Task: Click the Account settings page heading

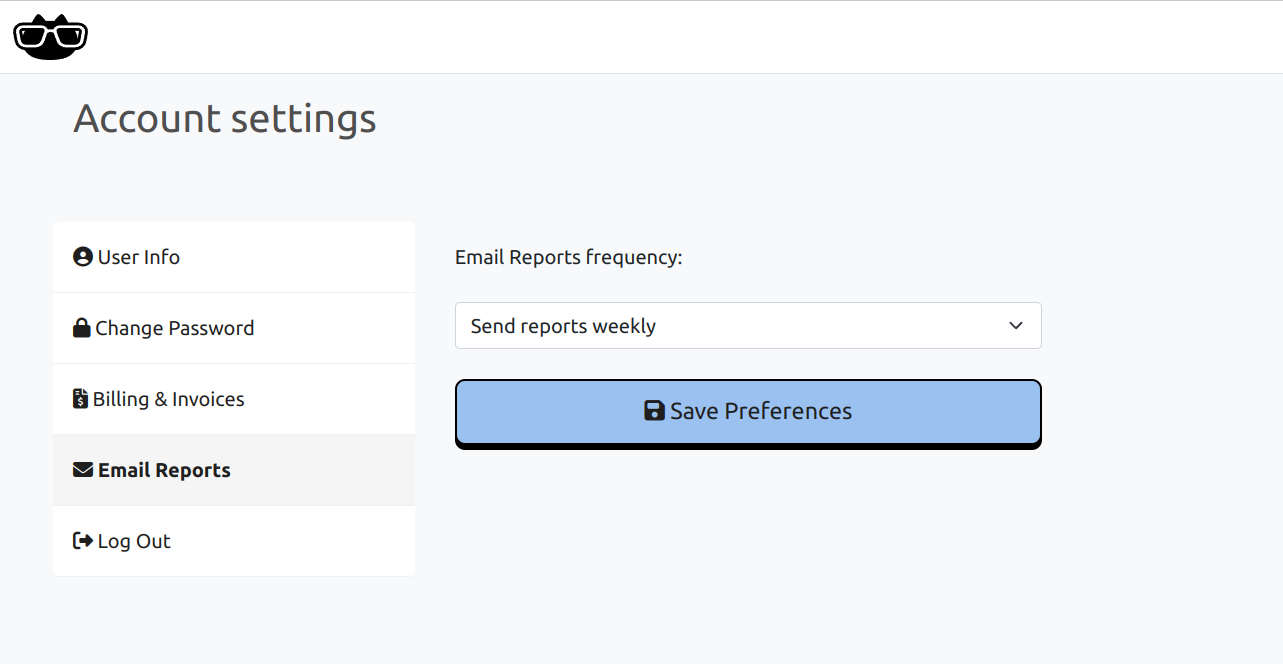Action: pos(224,118)
